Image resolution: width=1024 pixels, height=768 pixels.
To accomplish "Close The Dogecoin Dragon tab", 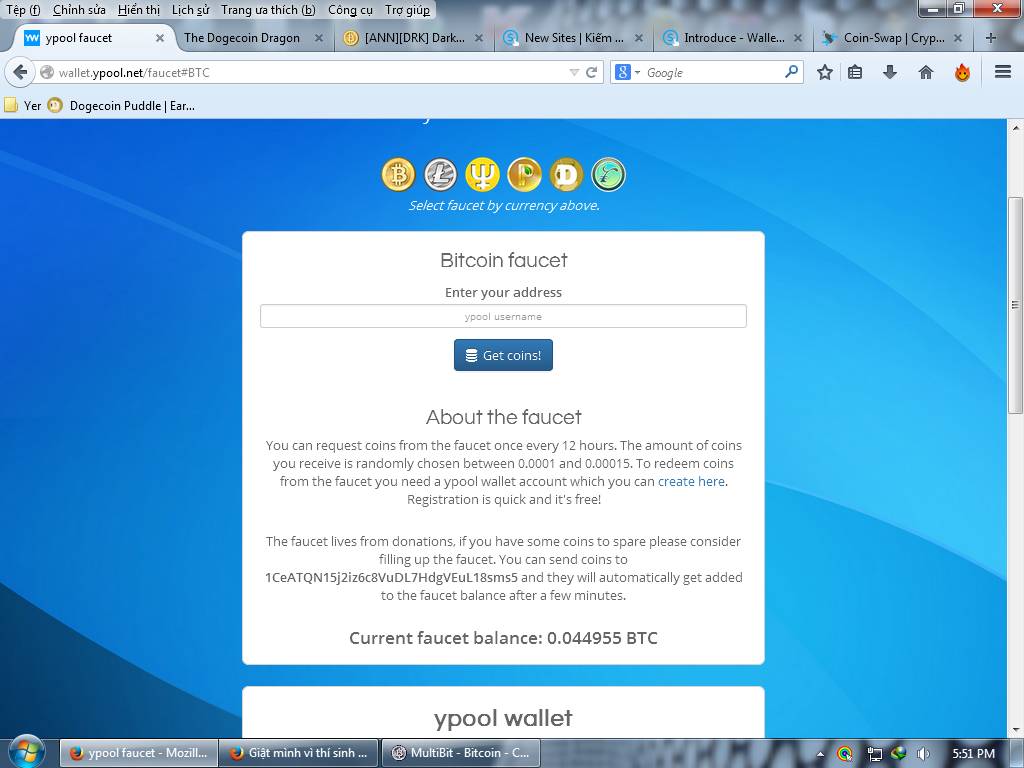I will [319, 38].
